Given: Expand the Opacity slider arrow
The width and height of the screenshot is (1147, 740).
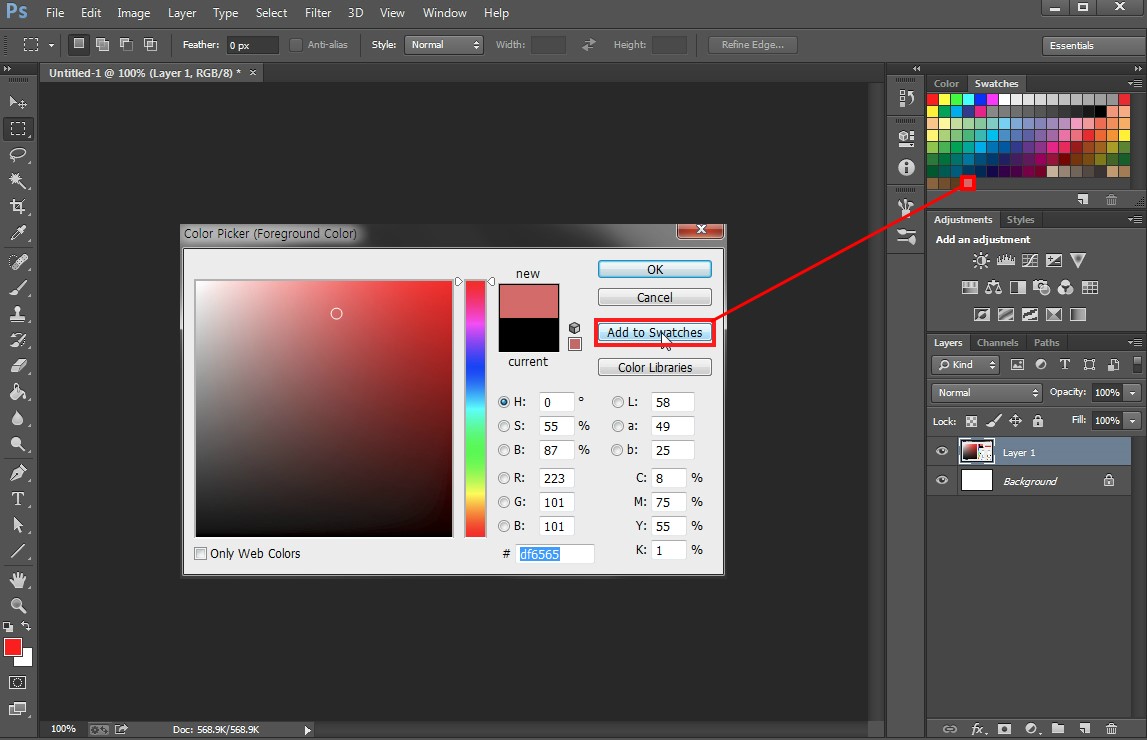Looking at the screenshot, I should point(1132,393).
